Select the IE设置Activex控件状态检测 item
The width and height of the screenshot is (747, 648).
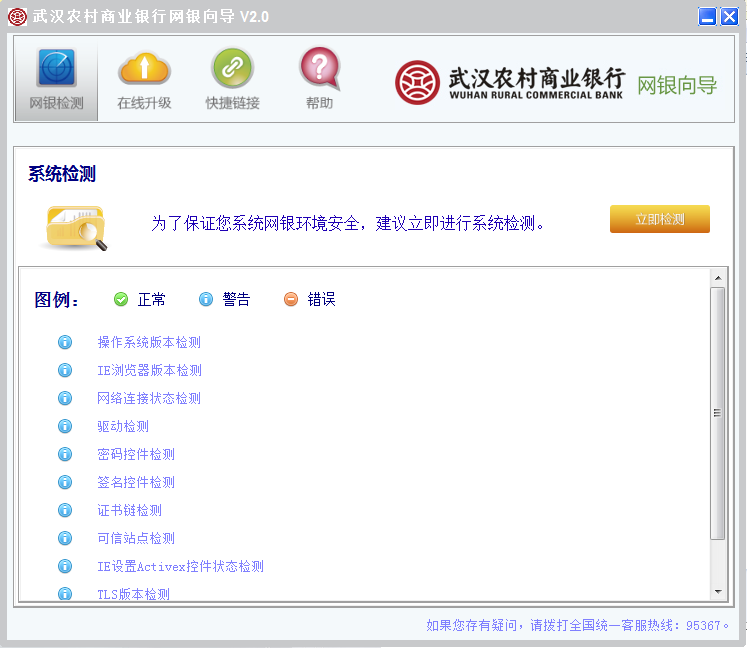point(180,567)
